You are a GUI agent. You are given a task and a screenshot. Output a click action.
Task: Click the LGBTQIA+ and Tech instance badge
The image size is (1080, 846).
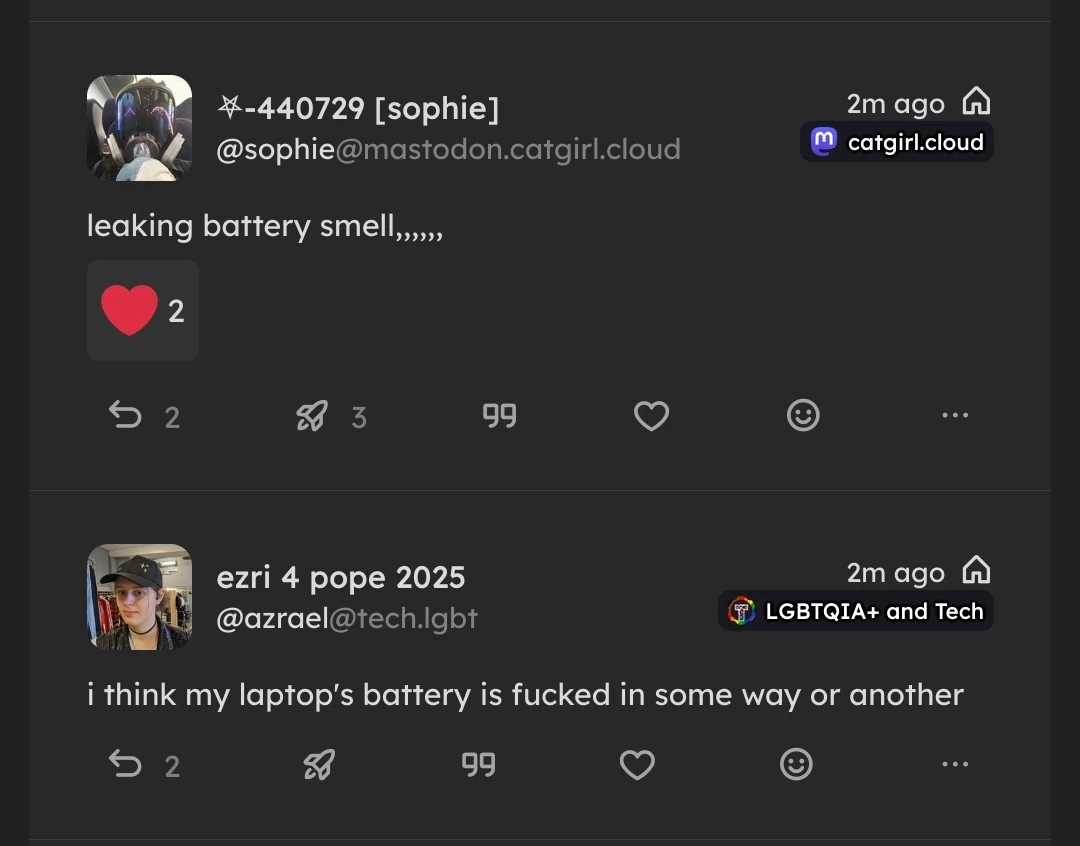tap(856, 611)
